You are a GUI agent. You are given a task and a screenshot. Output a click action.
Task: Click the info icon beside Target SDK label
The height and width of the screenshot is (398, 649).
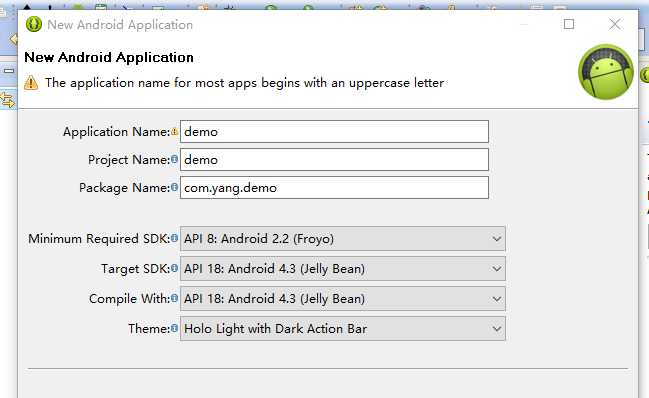click(x=174, y=269)
